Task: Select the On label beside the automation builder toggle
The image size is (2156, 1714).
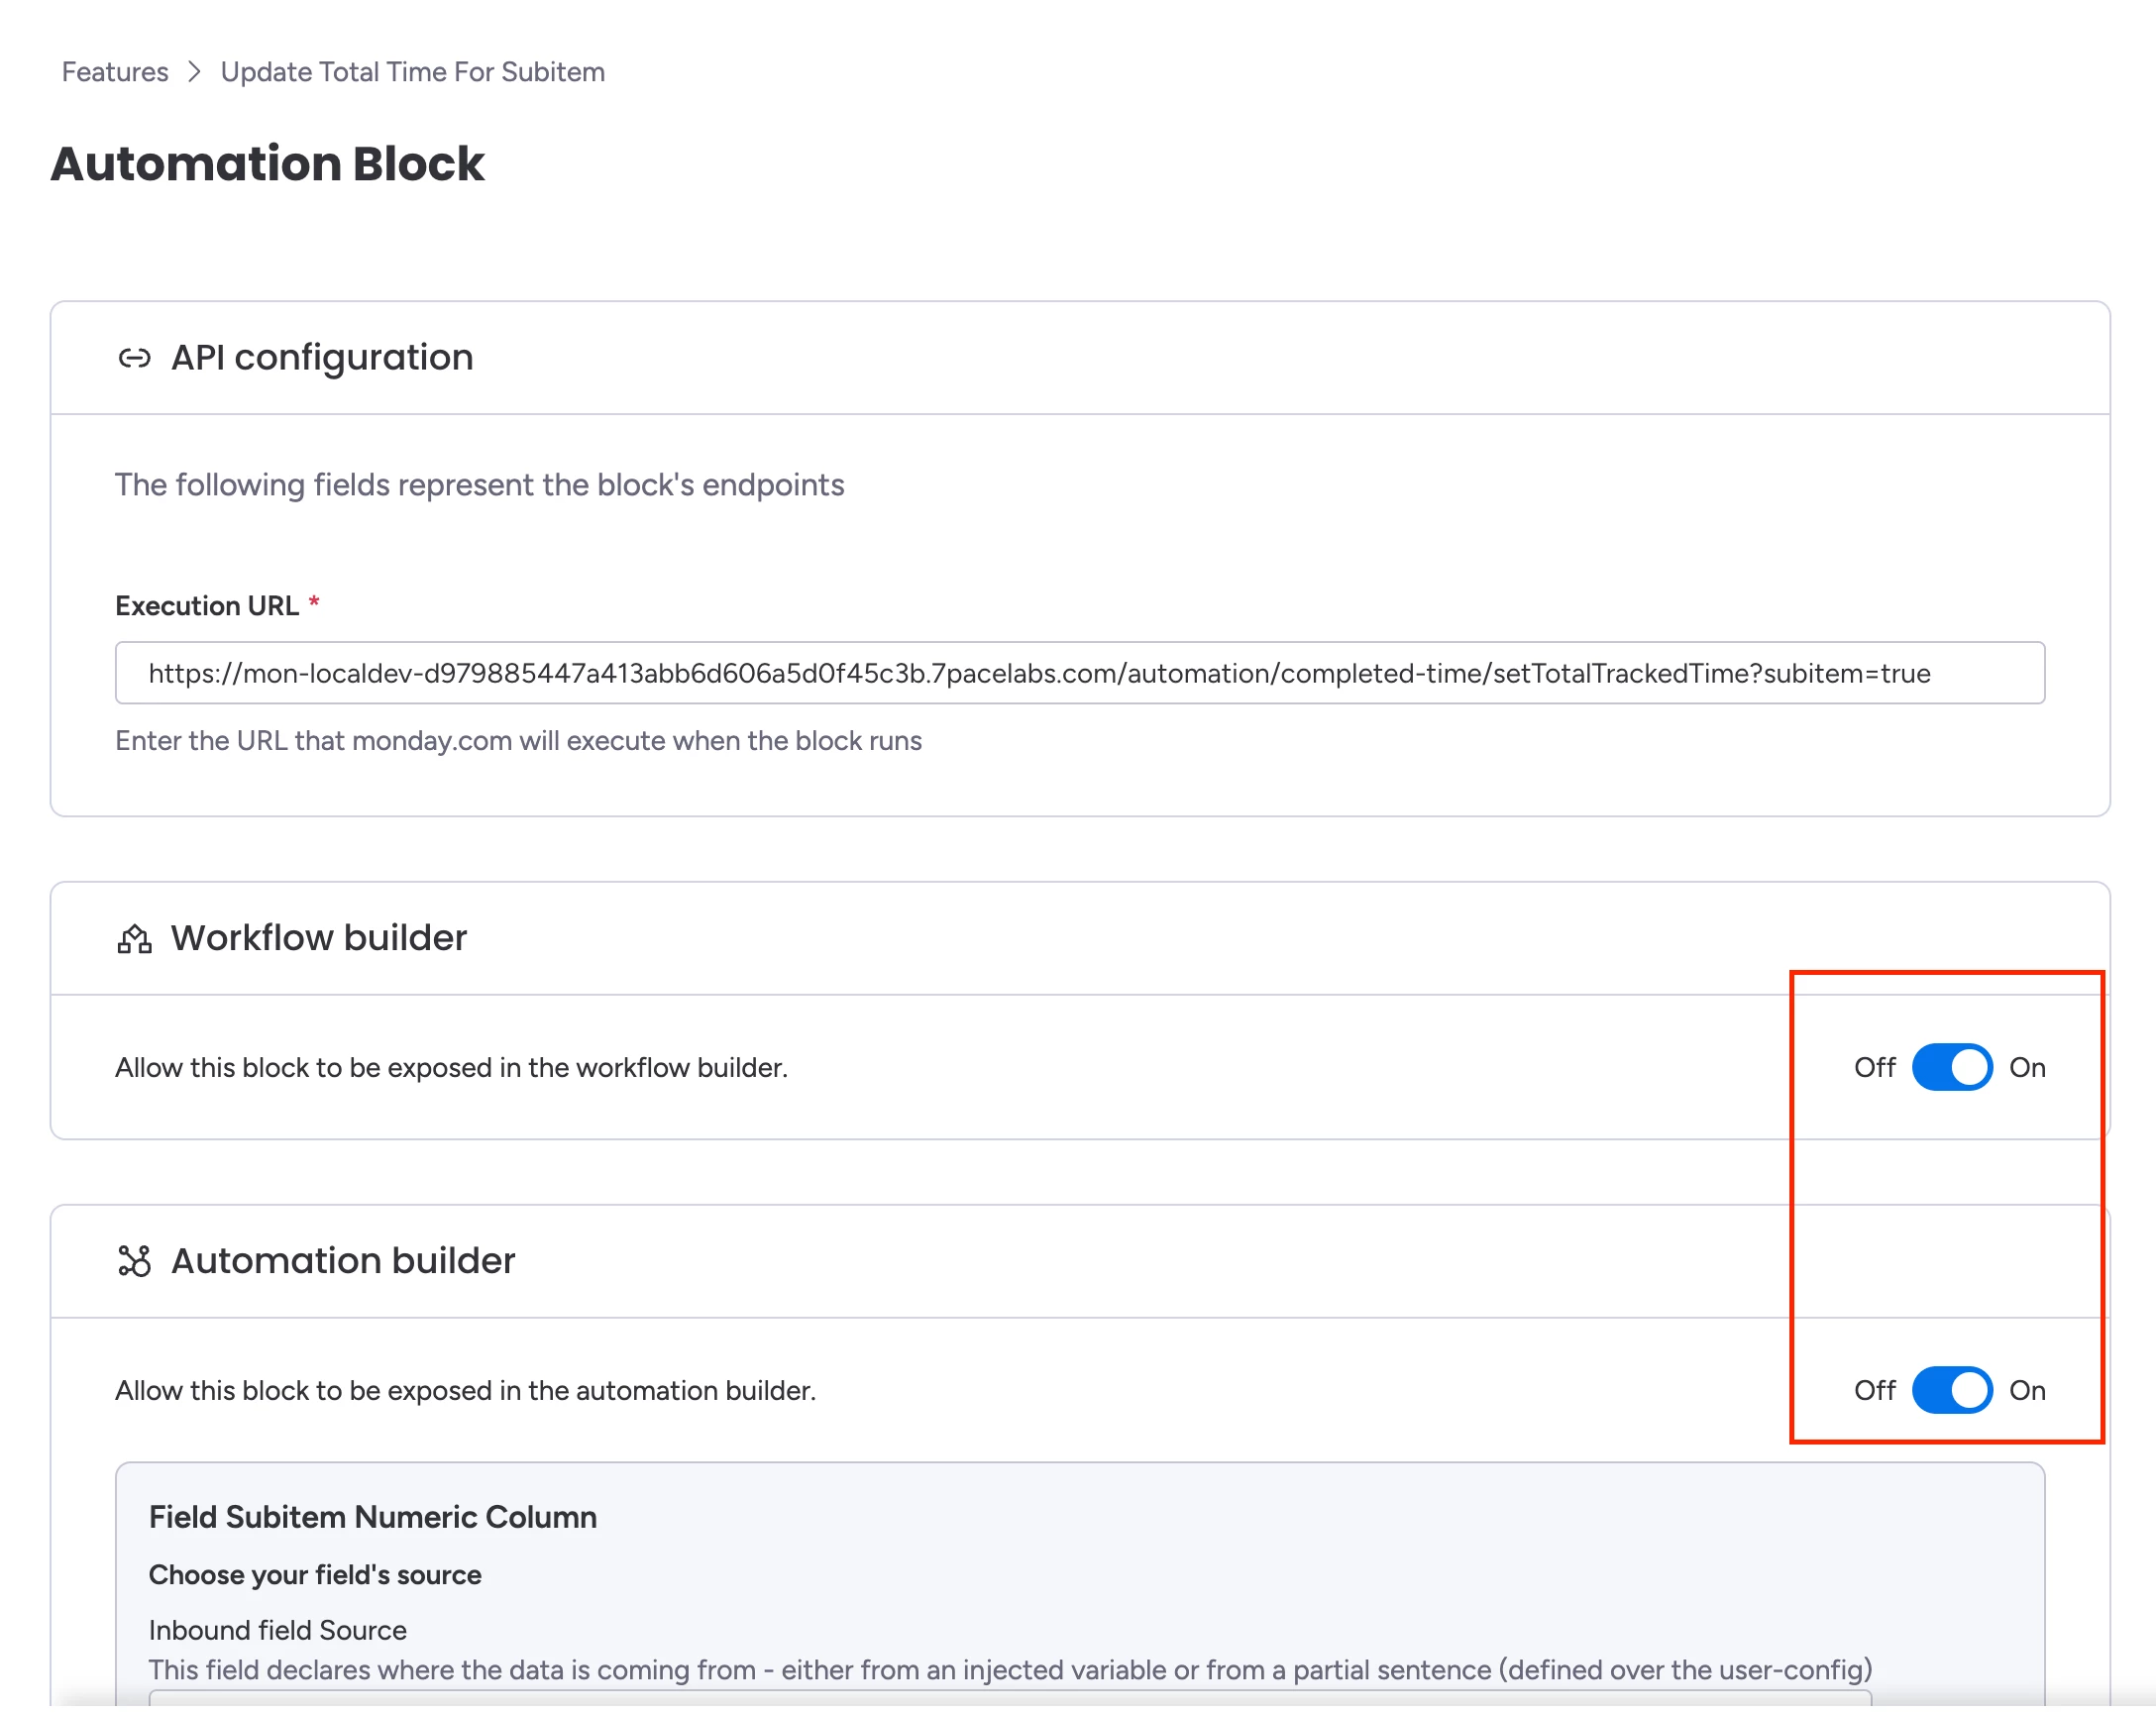Action: [2027, 1390]
